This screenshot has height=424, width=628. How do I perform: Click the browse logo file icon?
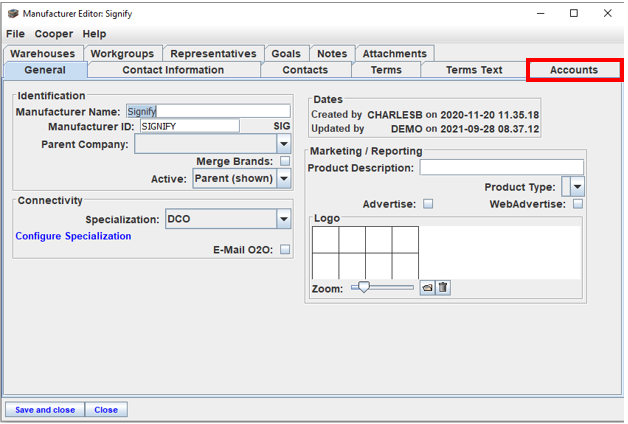pyautogui.click(x=427, y=287)
